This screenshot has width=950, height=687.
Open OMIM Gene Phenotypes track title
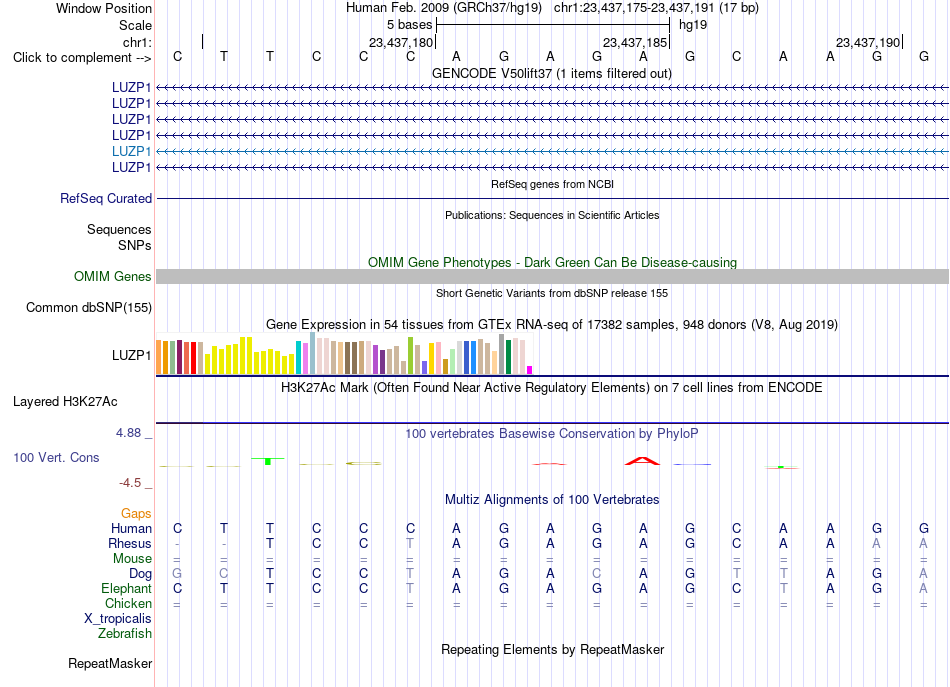click(552, 262)
